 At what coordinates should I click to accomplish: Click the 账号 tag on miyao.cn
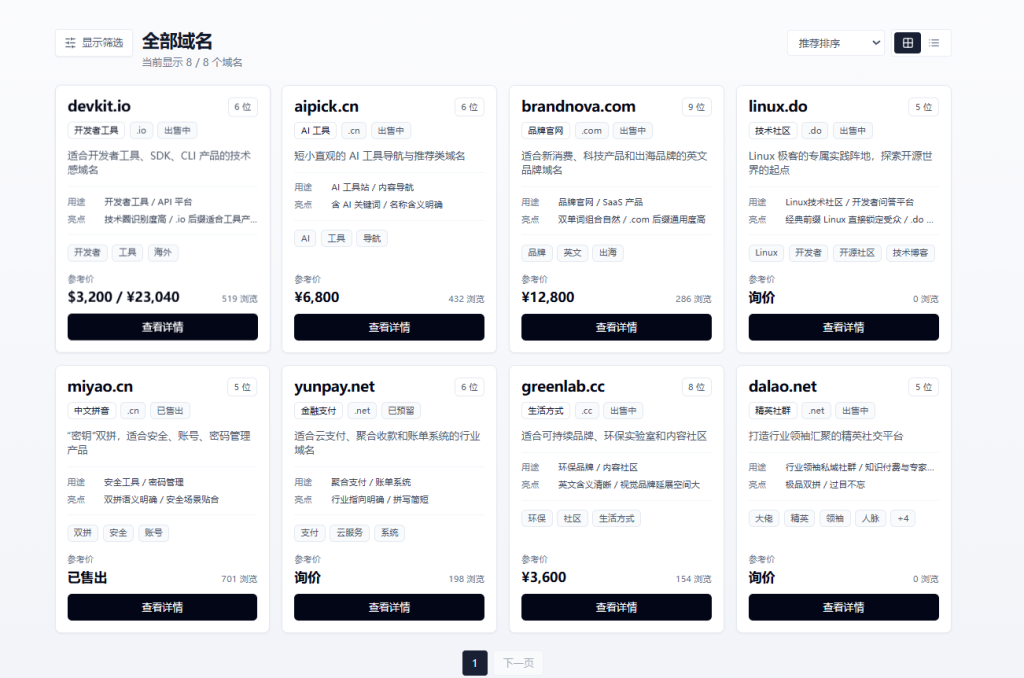click(153, 533)
